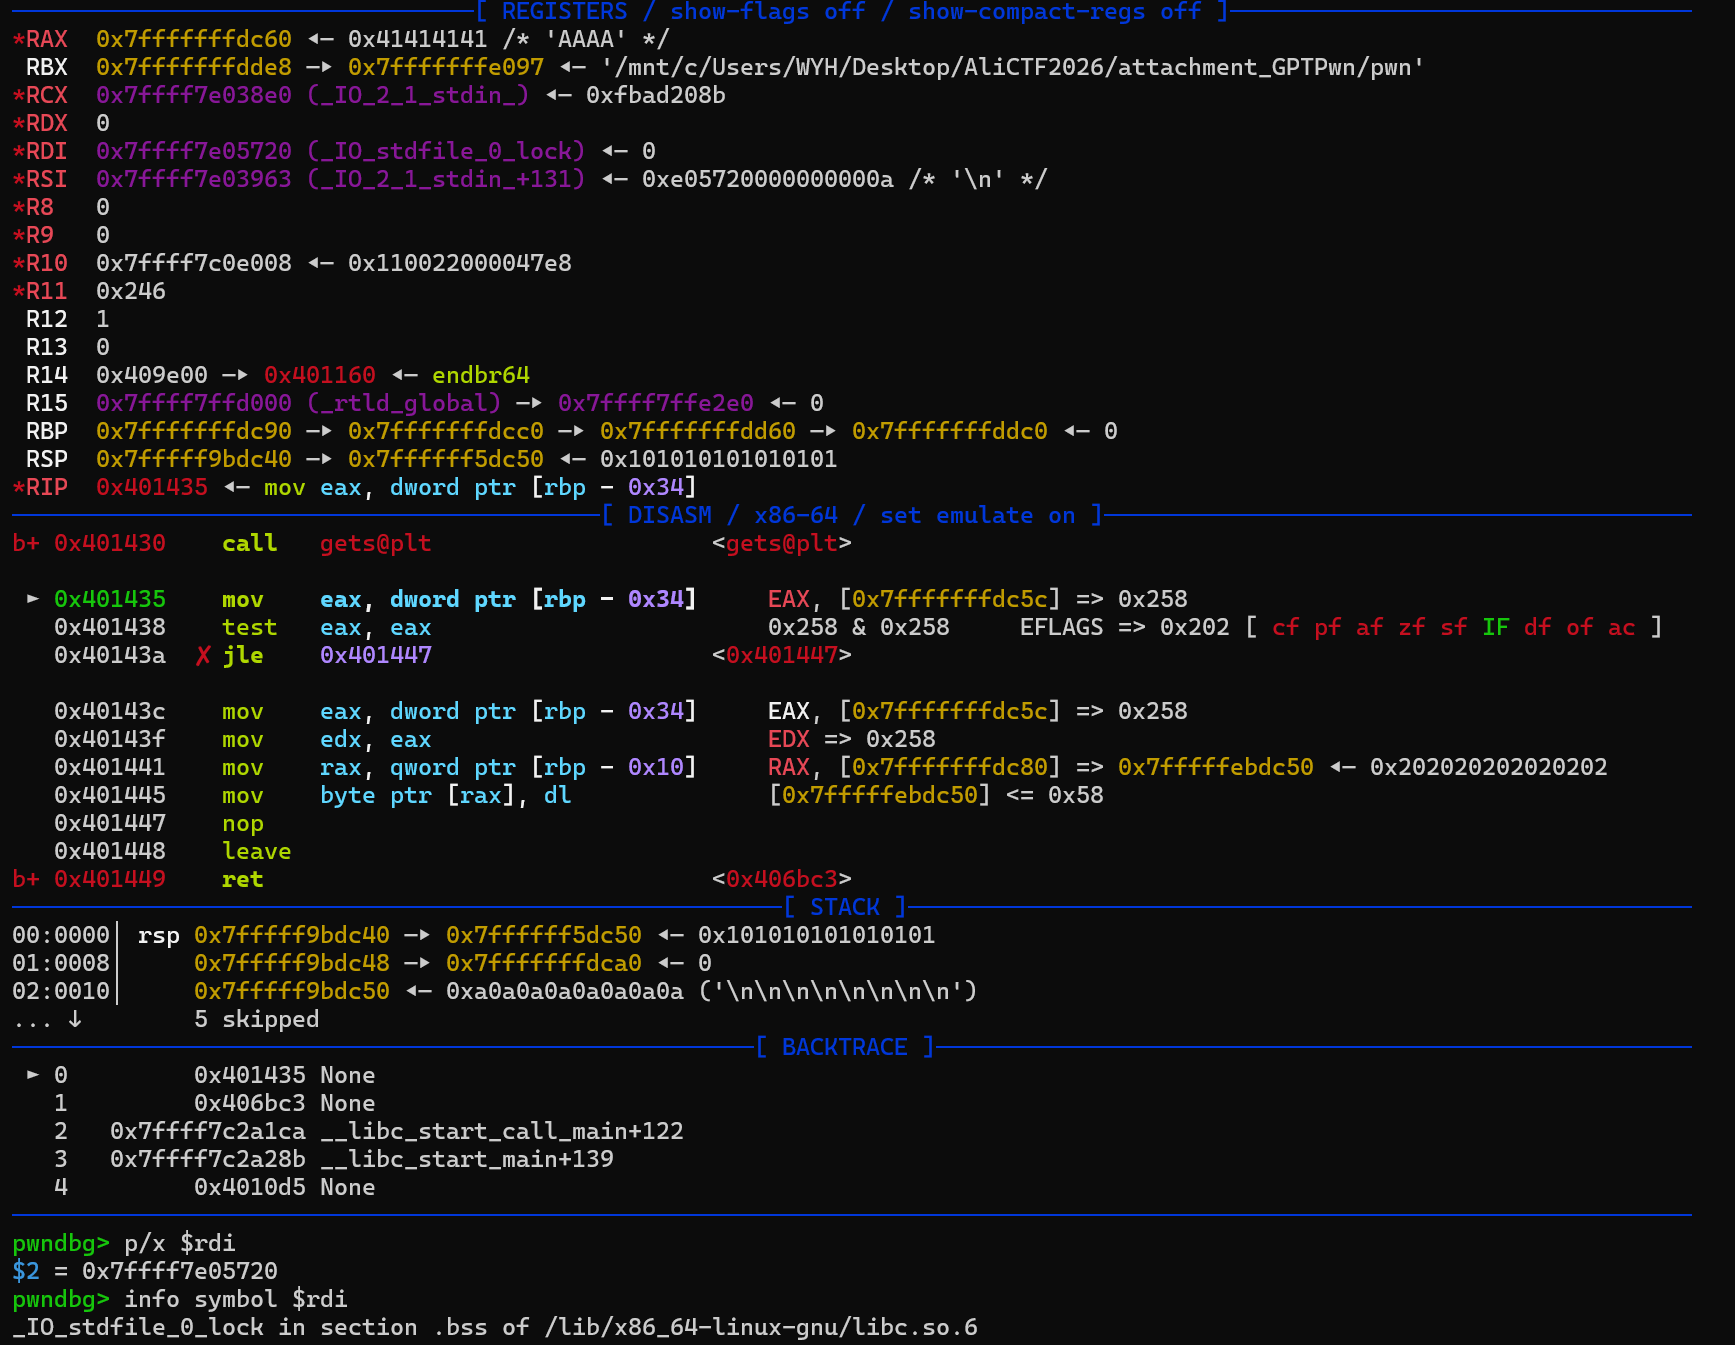The image size is (1735, 1345).
Task: Click the b+ breakpoint marker at 0x401430
Action: click(x=26, y=544)
